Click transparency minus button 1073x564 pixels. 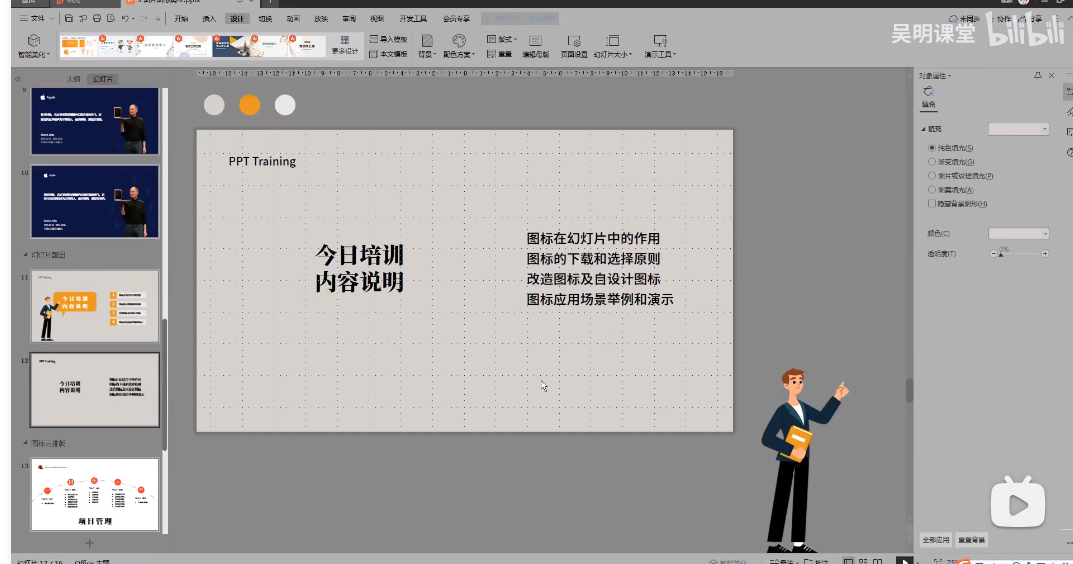pyautogui.click(x=994, y=254)
